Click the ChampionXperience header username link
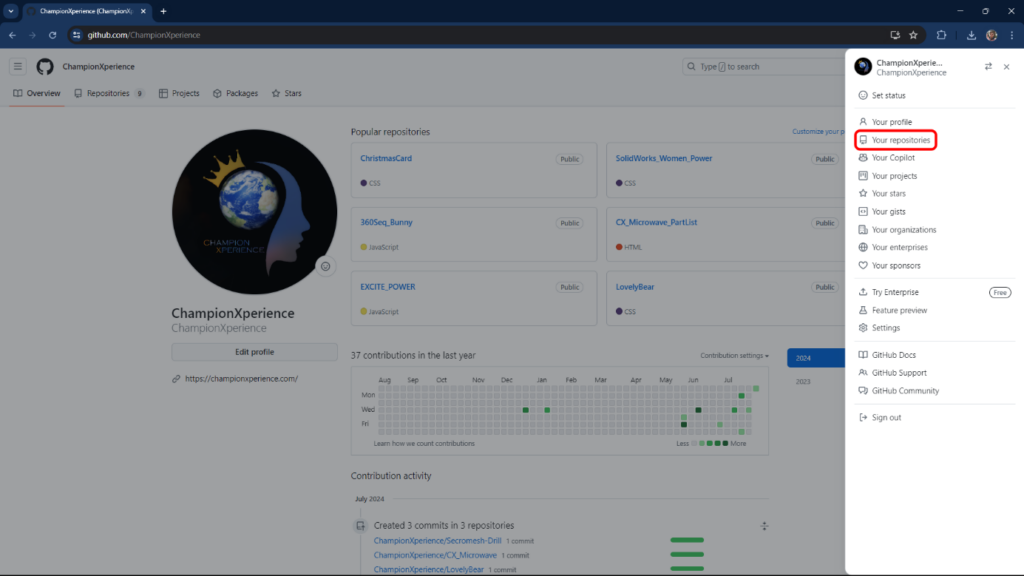 pos(99,67)
